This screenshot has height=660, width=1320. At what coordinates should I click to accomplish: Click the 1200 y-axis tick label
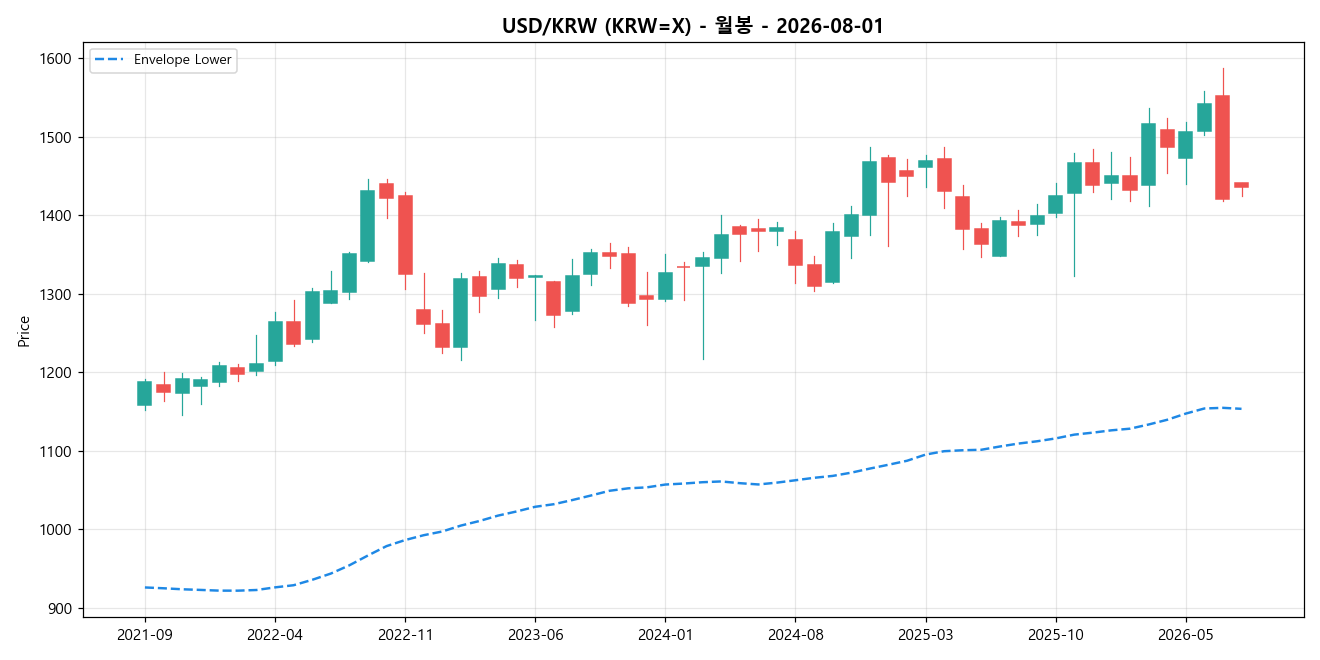pyautogui.click(x=57, y=373)
